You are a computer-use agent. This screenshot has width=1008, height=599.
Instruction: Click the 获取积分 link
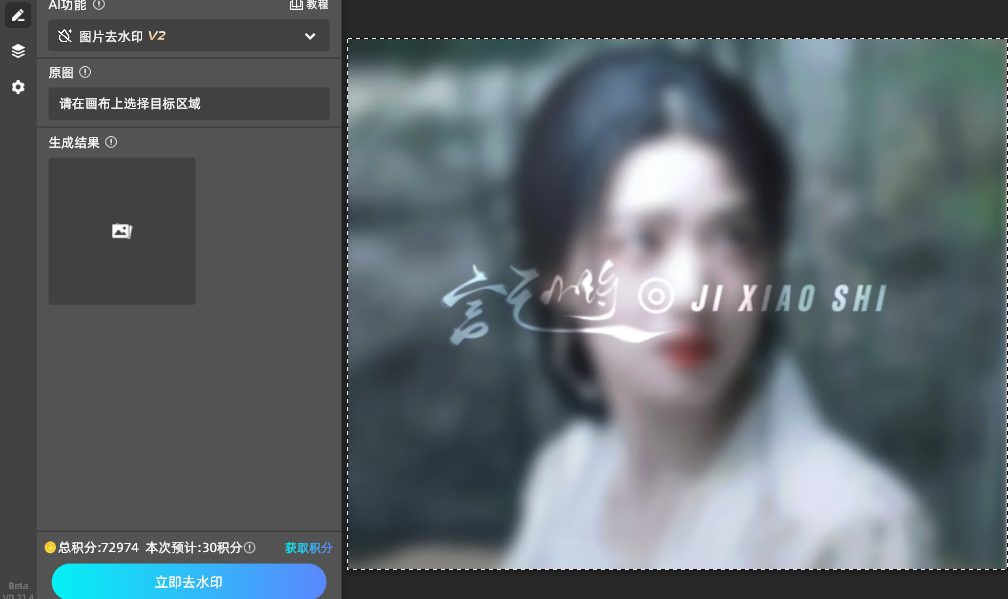pos(308,548)
